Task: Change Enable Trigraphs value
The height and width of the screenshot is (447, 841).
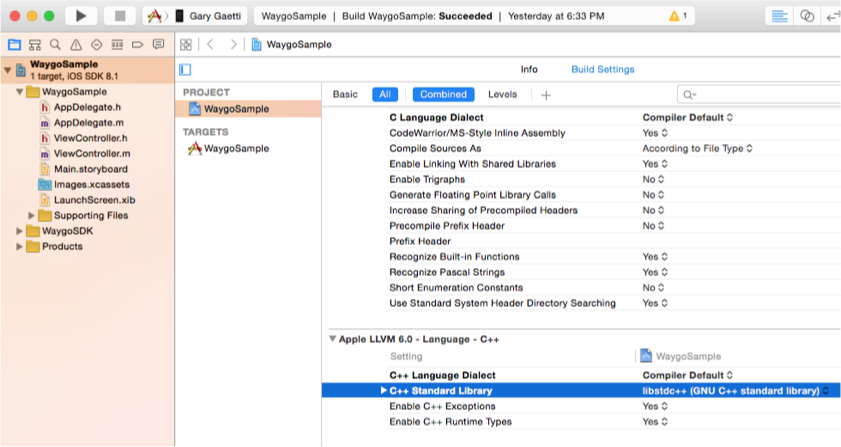Action: click(653, 180)
